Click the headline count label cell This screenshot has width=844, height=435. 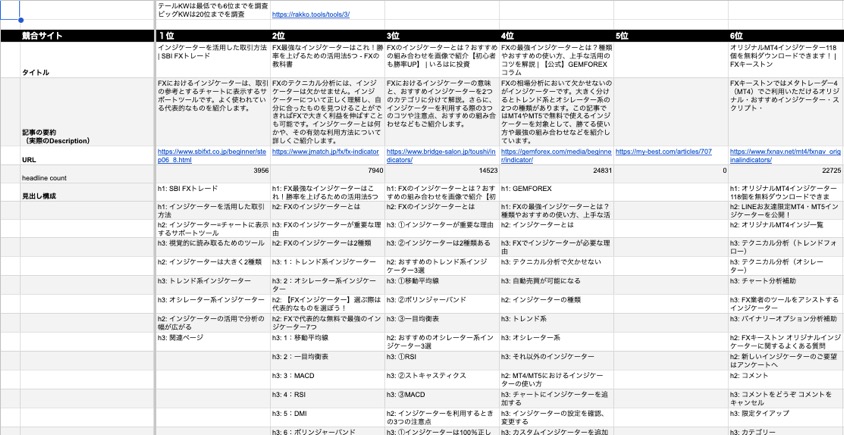[45, 177]
